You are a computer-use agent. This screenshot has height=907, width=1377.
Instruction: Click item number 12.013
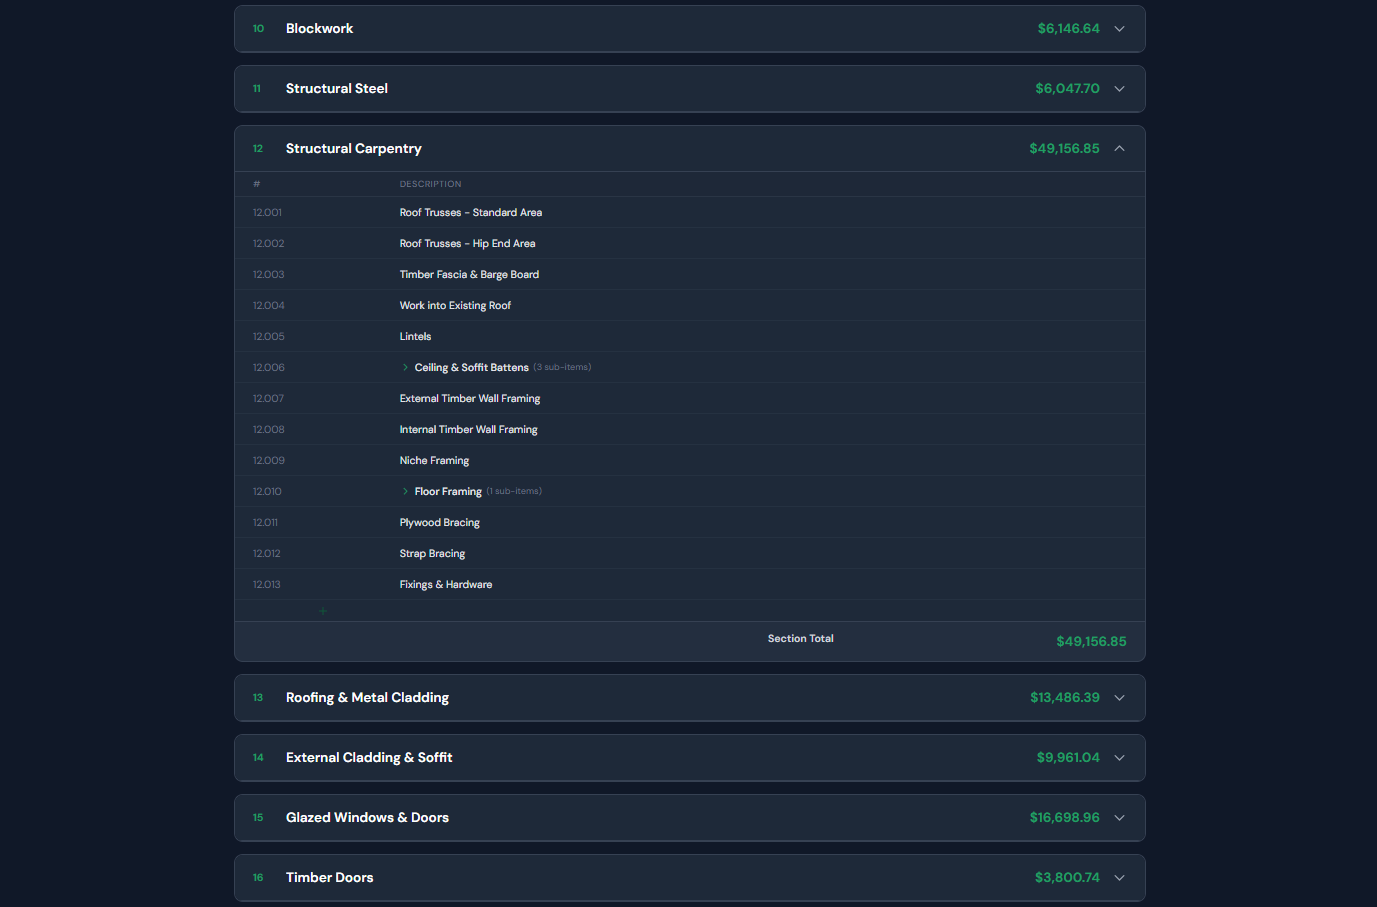point(266,585)
